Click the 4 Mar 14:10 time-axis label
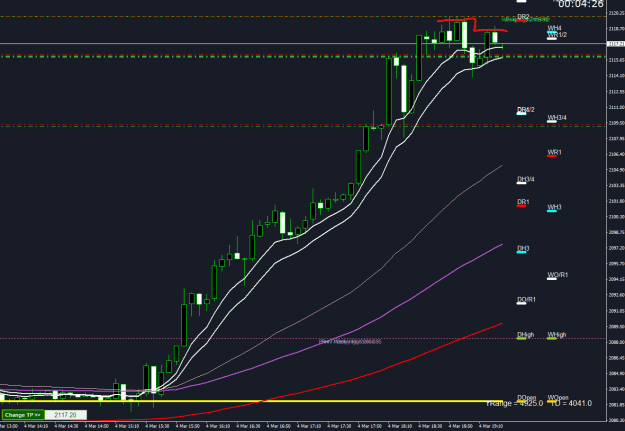This screenshot has height=431, width=625. tap(35, 426)
